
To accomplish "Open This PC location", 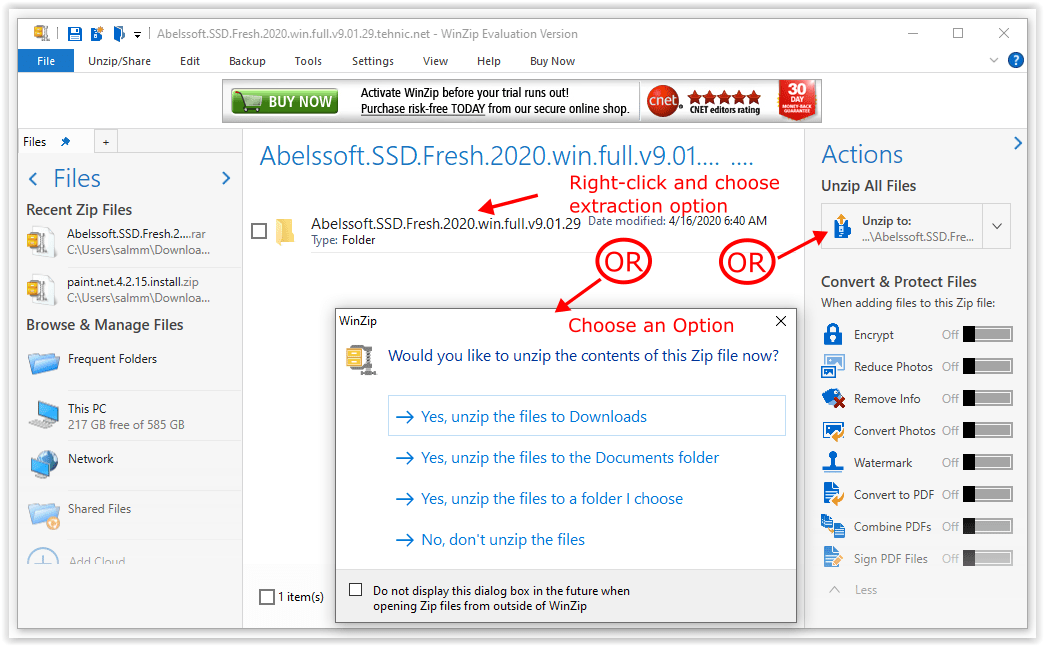I will point(132,416).
